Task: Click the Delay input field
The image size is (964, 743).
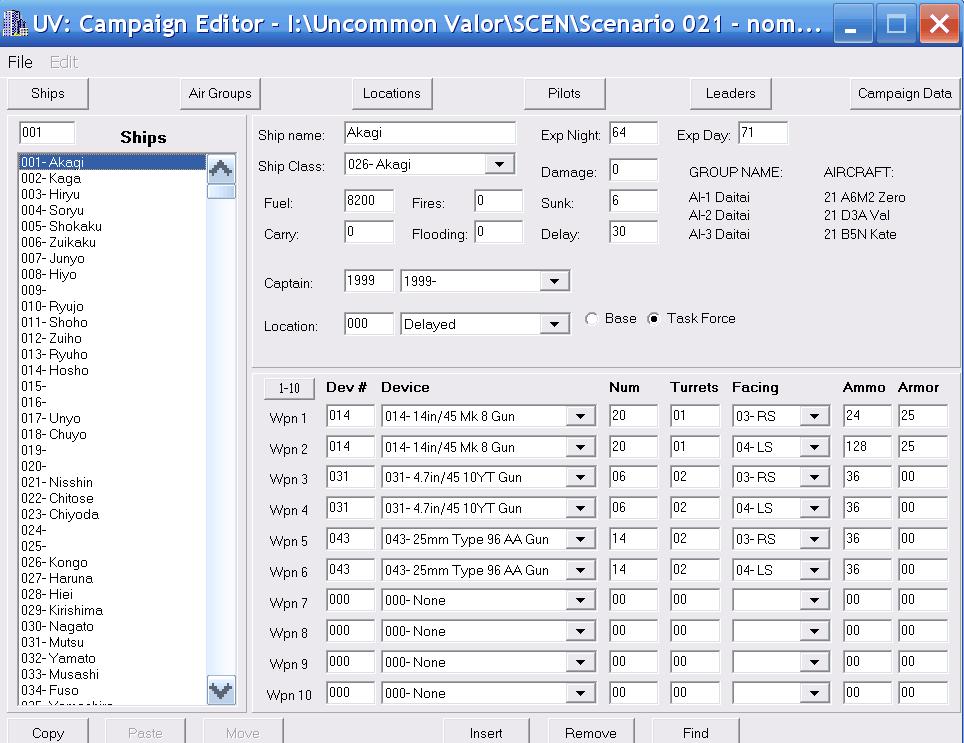Action: [633, 232]
